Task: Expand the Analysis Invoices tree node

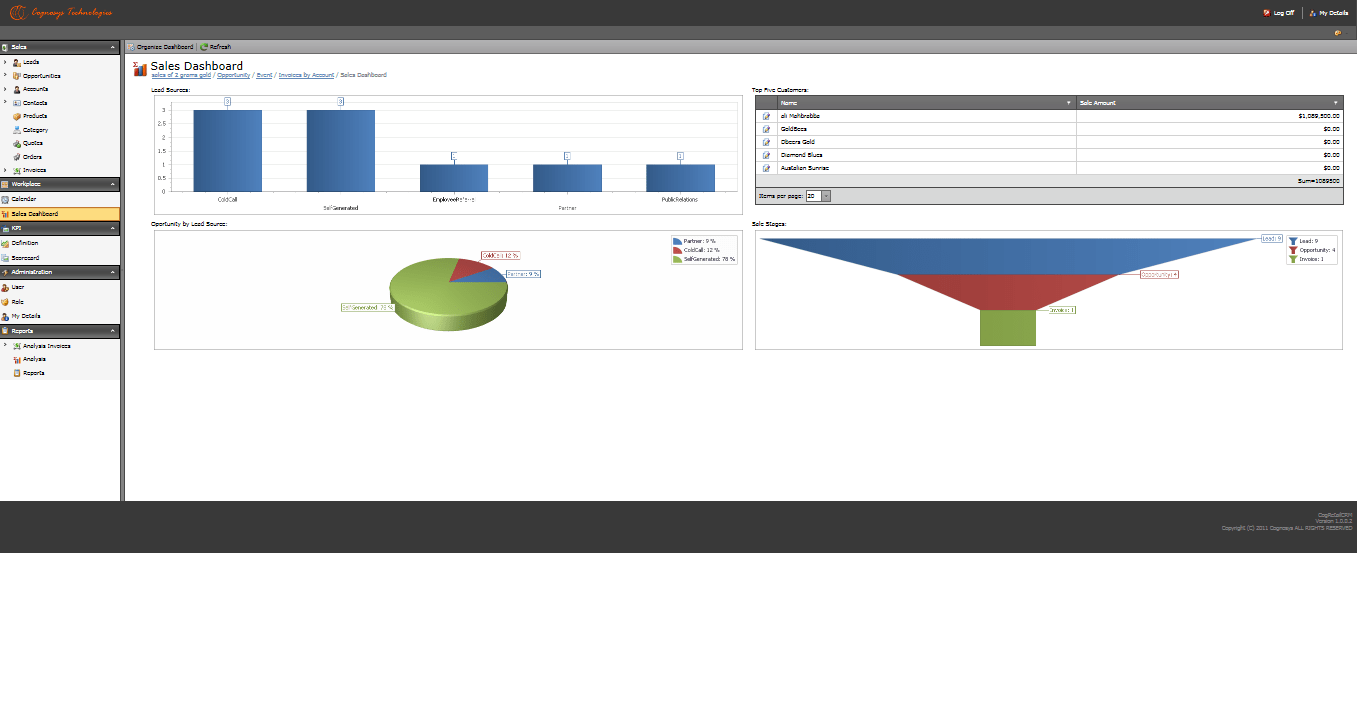Action: pyautogui.click(x=5, y=345)
